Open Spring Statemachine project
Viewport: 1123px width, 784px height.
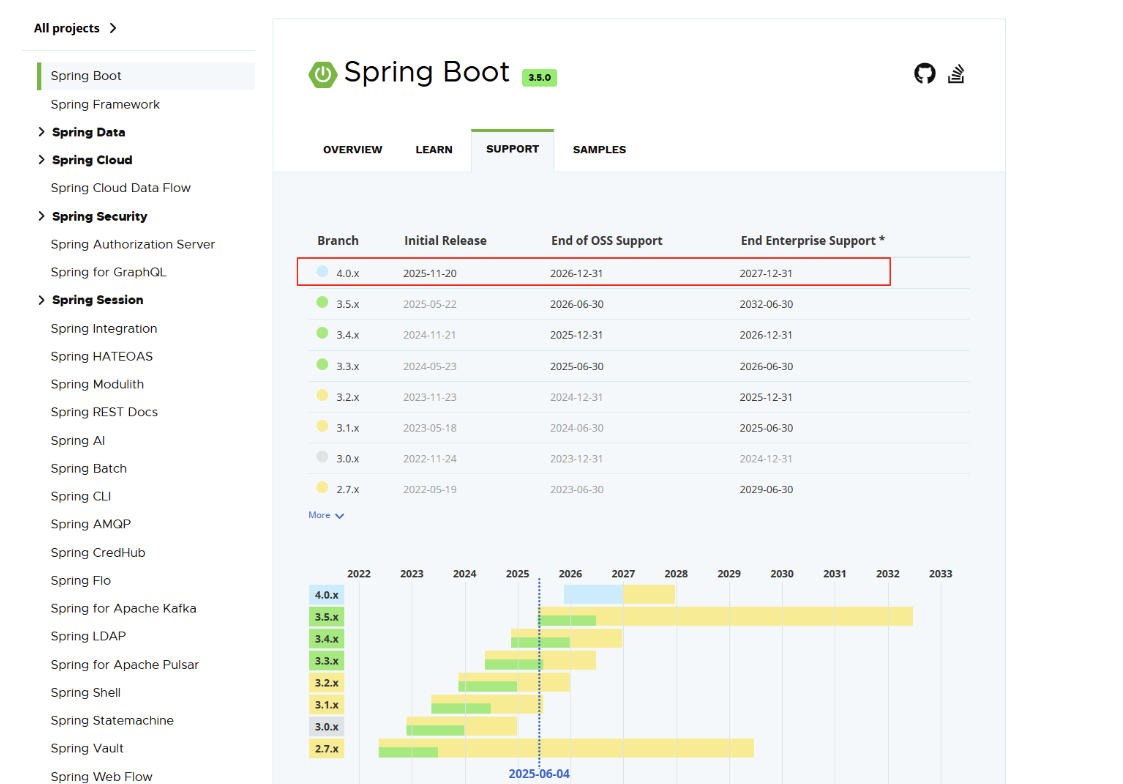pyautogui.click(x=112, y=721)
